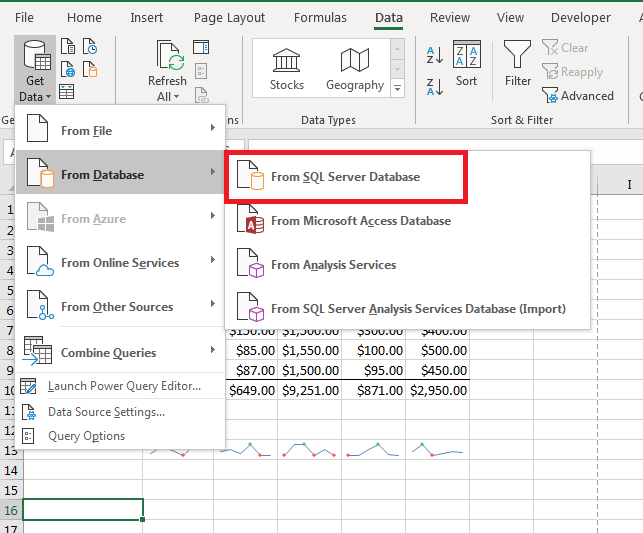The width and height of the screenshot is (643, 533).
Task: Select the Geography data type
Action: [x=355, y=68]
